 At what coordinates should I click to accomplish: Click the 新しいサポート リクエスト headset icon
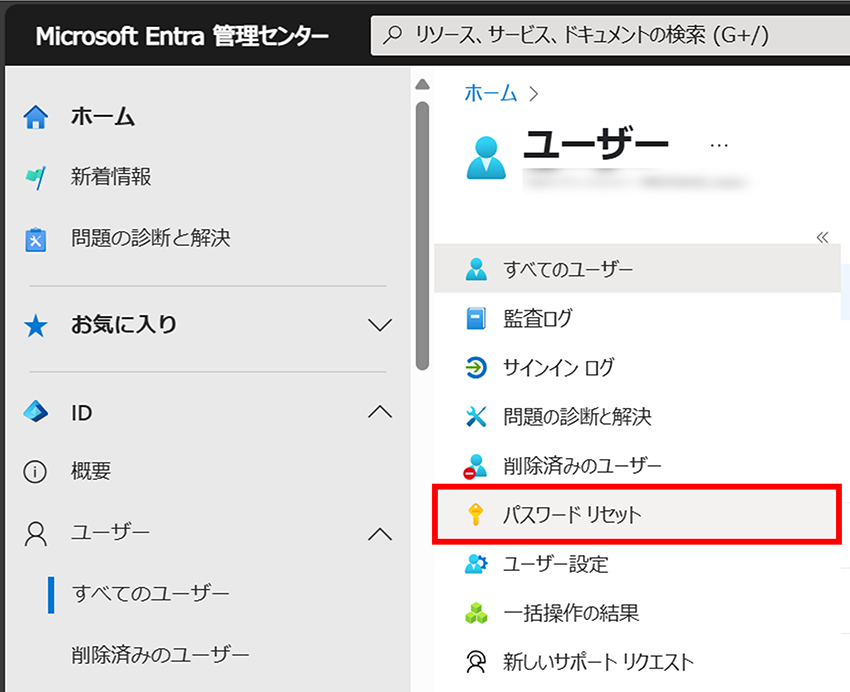[476, 662]
